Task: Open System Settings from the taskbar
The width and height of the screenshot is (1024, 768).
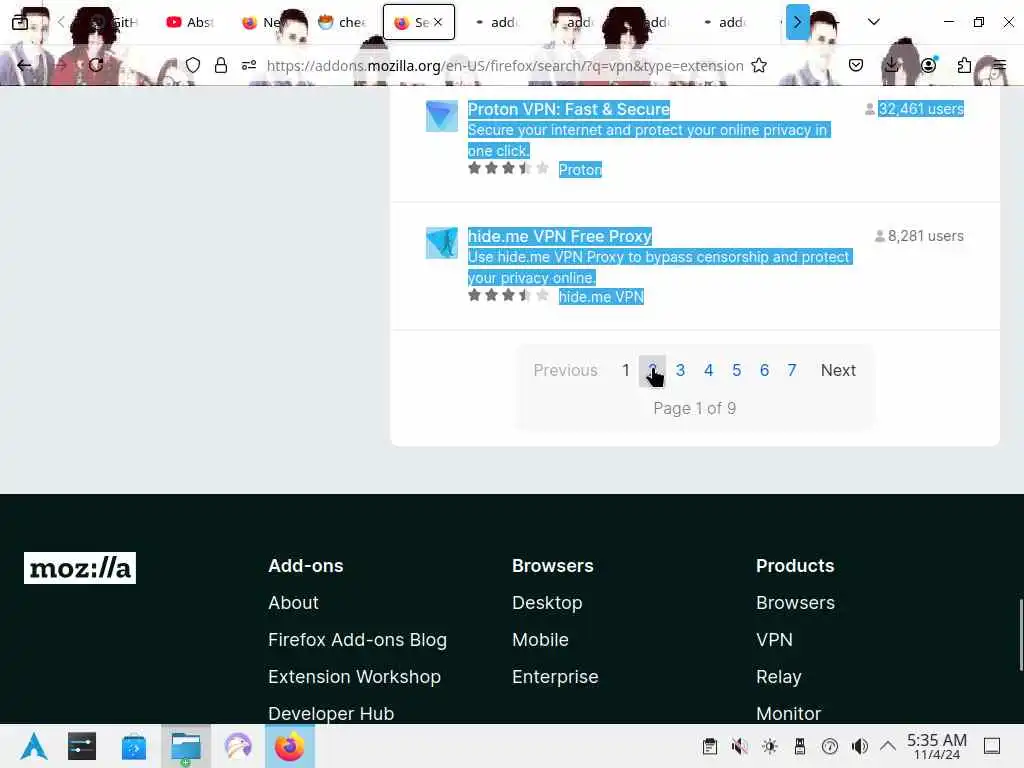Action: (82, 746)
